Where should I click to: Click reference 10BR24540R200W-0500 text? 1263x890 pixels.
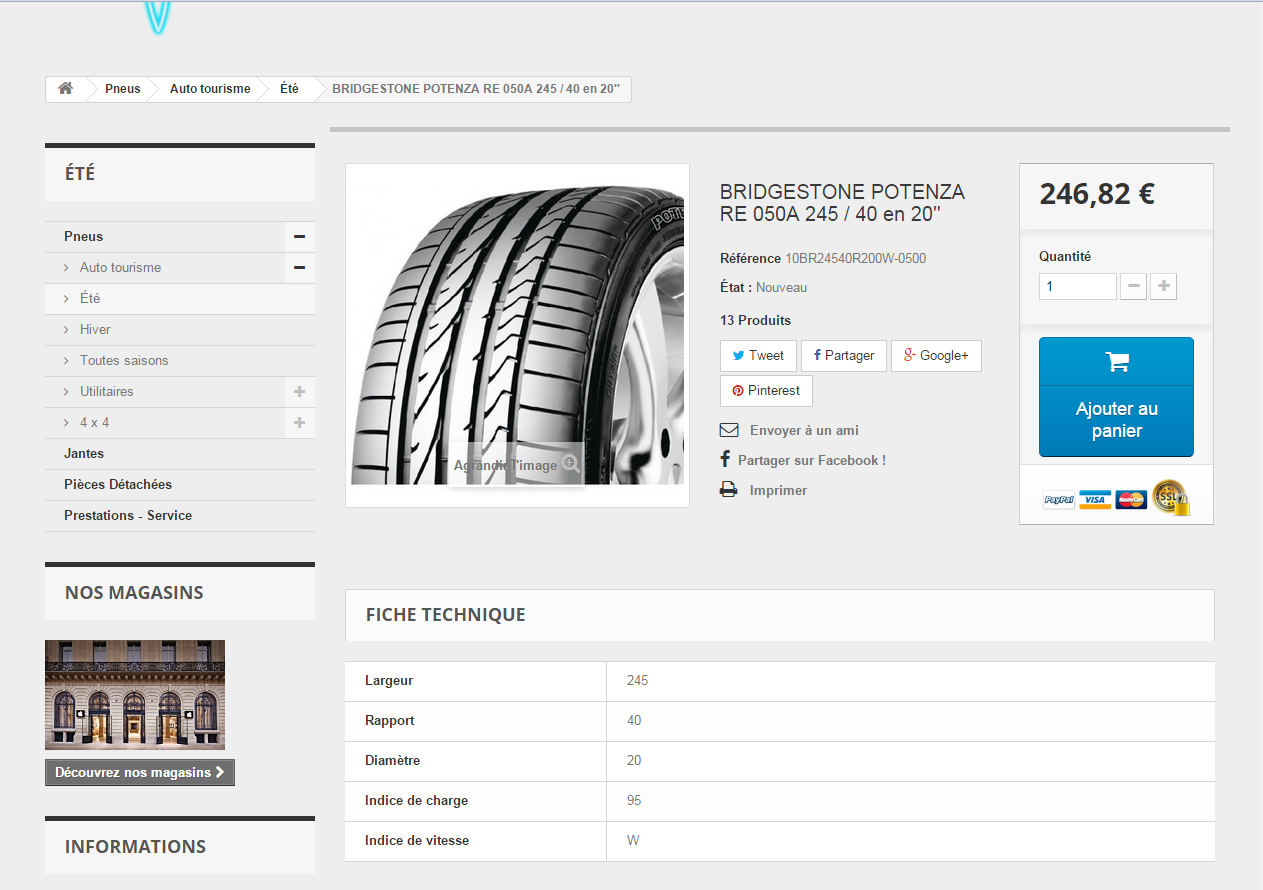pos(855,259)
